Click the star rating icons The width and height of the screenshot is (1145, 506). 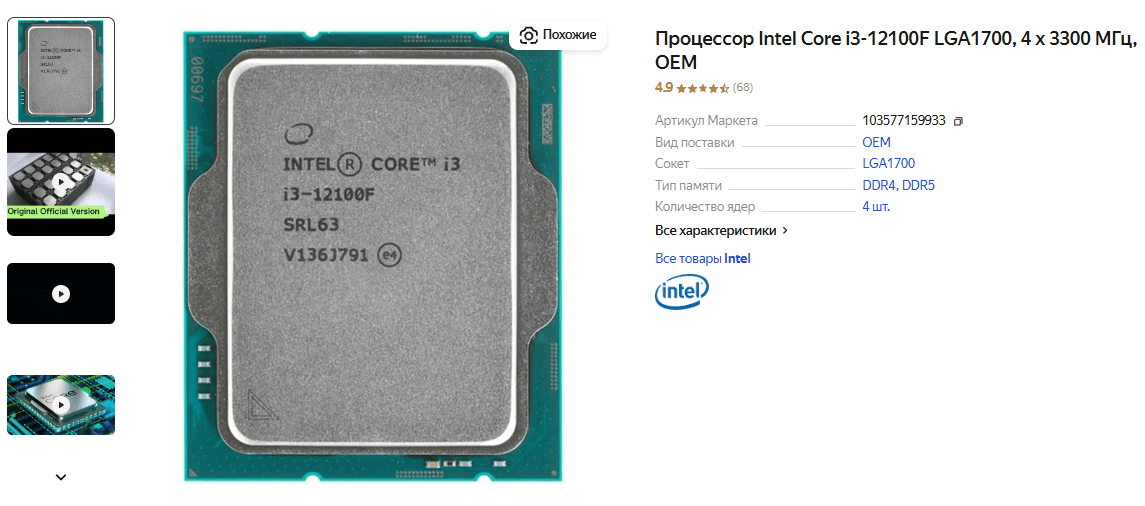[x=702, y=88]
